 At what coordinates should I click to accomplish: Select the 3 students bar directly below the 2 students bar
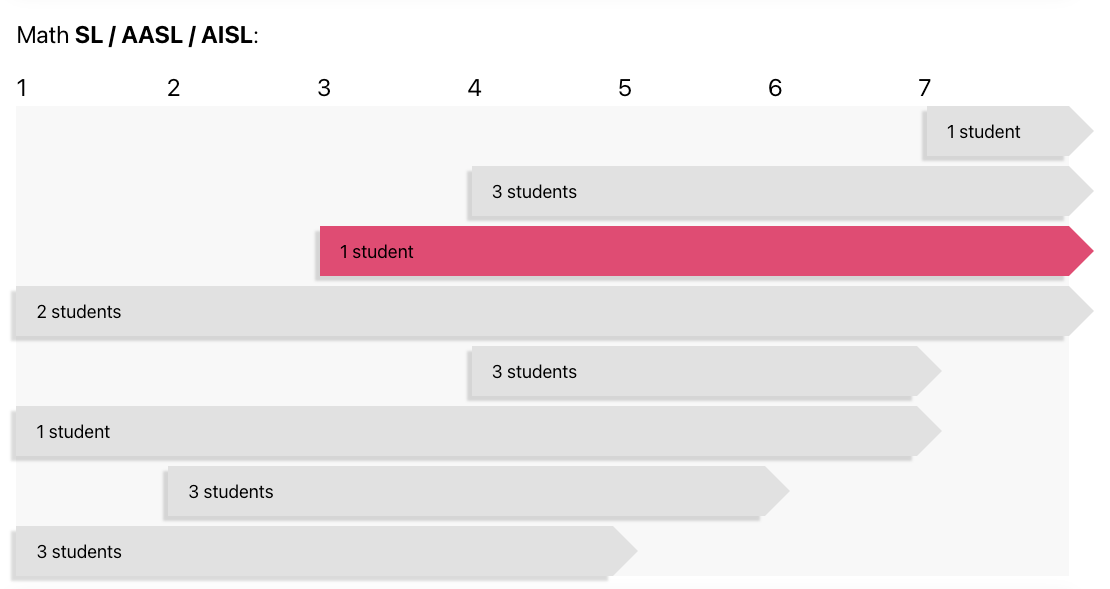click(x=706, y=372)
